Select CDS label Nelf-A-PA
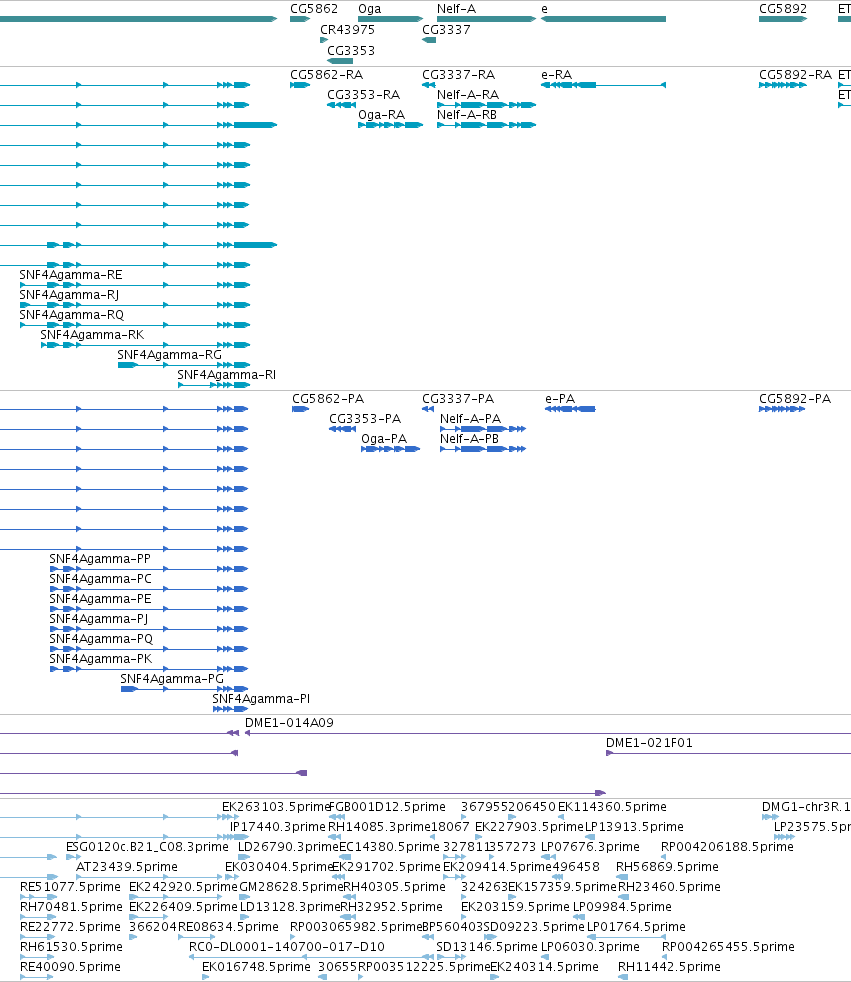 [470, 419]
